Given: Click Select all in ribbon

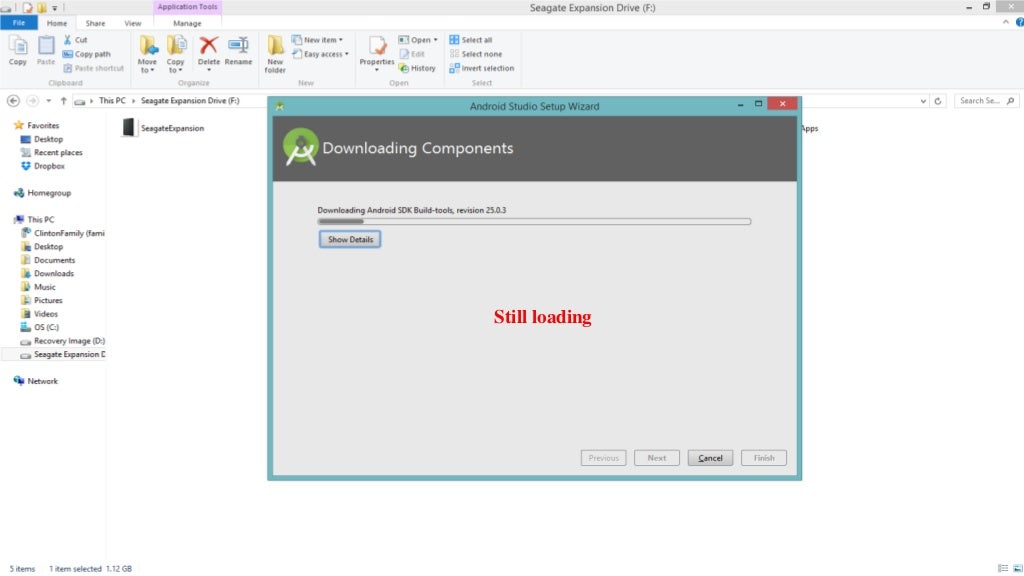Looking at the screenshot, I should click(471, 40).
